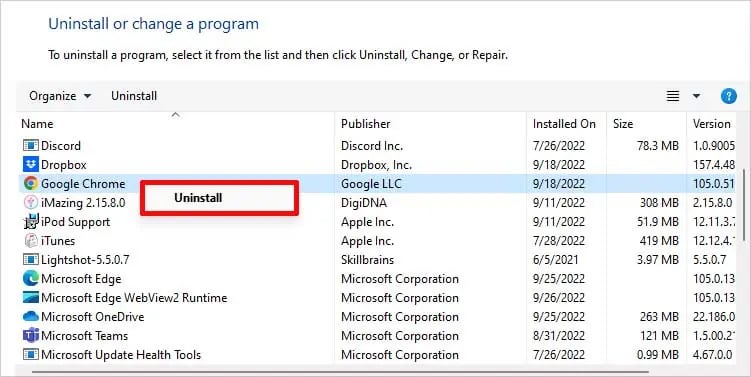Image resolution: width=751 pixels, height=377 pixels.
Task: Expand the view options dropdown arrow
Action: coord(696,96)
